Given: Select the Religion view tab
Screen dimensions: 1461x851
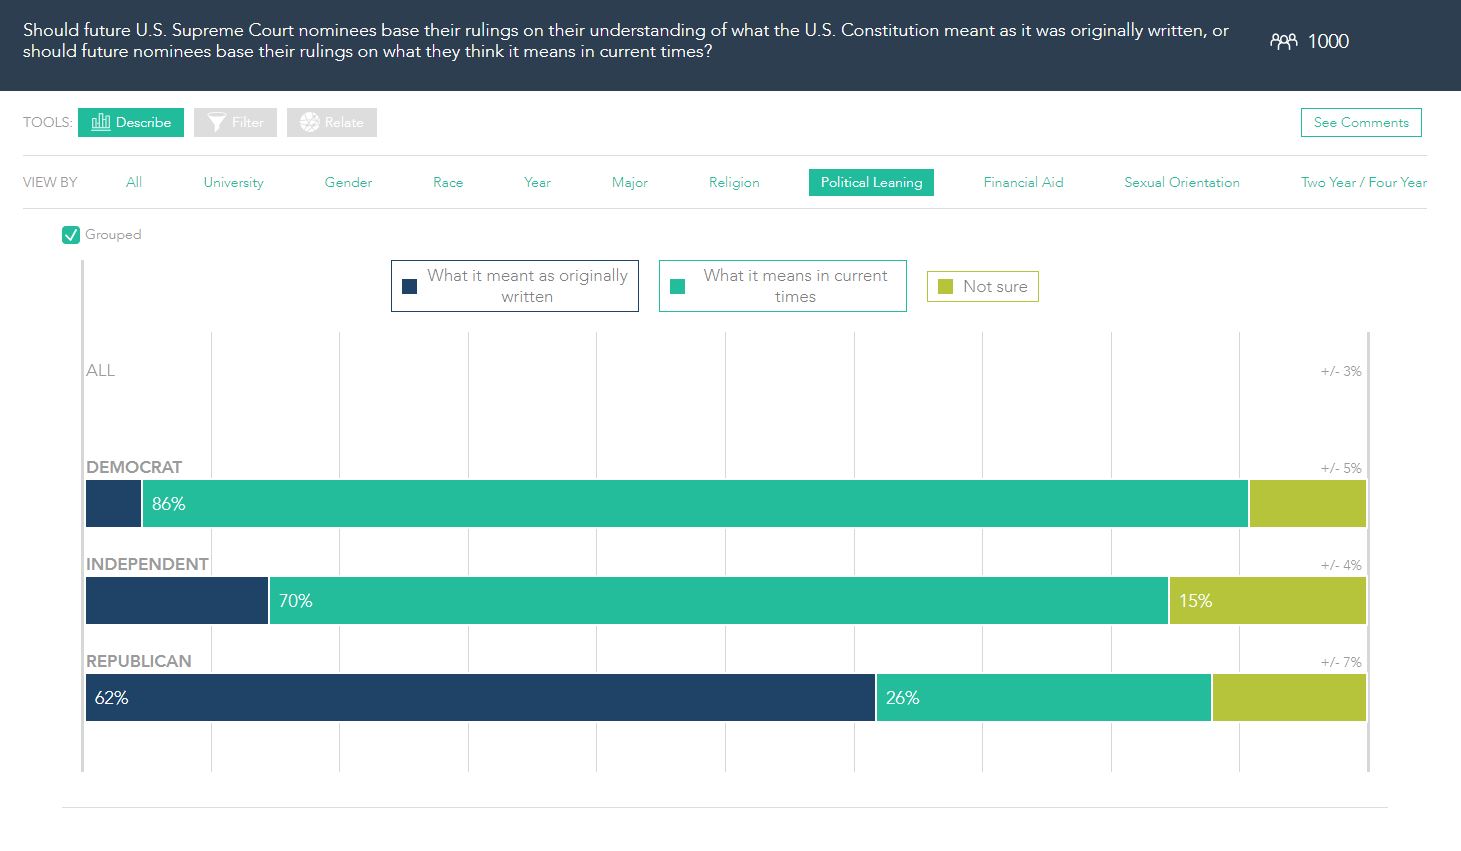Looking at the screenshot, I should [734, 182].
